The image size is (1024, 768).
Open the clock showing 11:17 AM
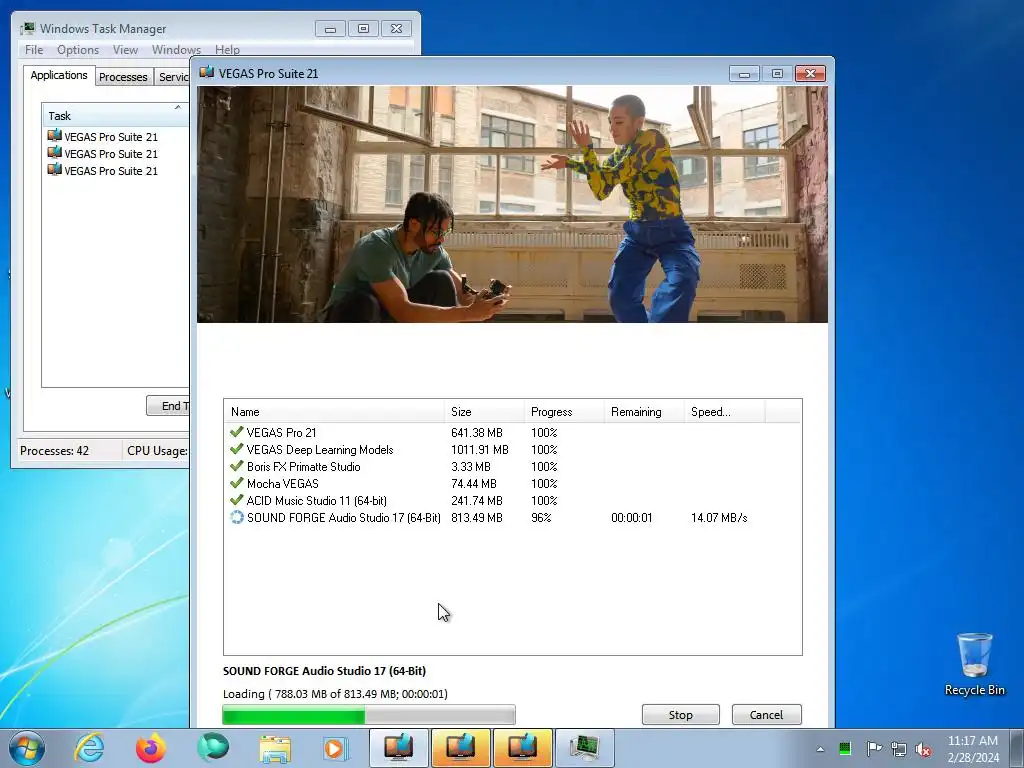click(x=973, y=748)
